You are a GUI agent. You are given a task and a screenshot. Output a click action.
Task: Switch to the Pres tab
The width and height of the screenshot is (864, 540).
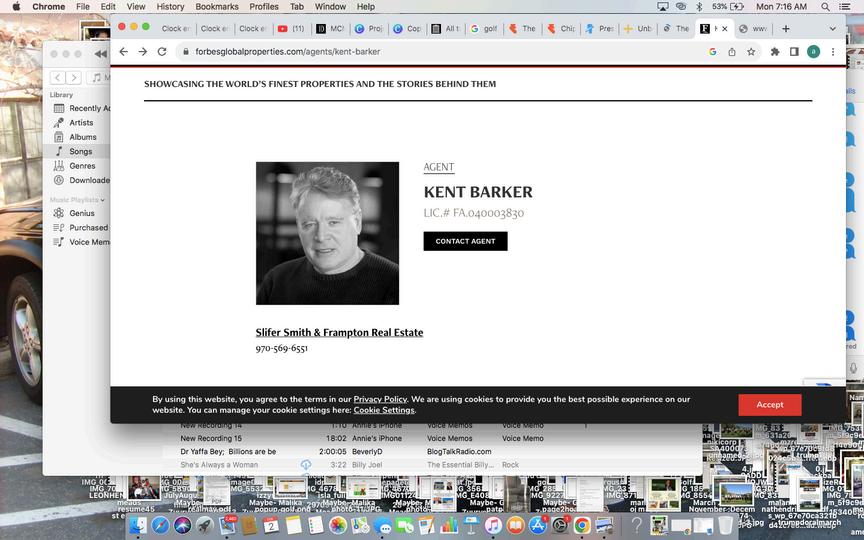(600, 29)
